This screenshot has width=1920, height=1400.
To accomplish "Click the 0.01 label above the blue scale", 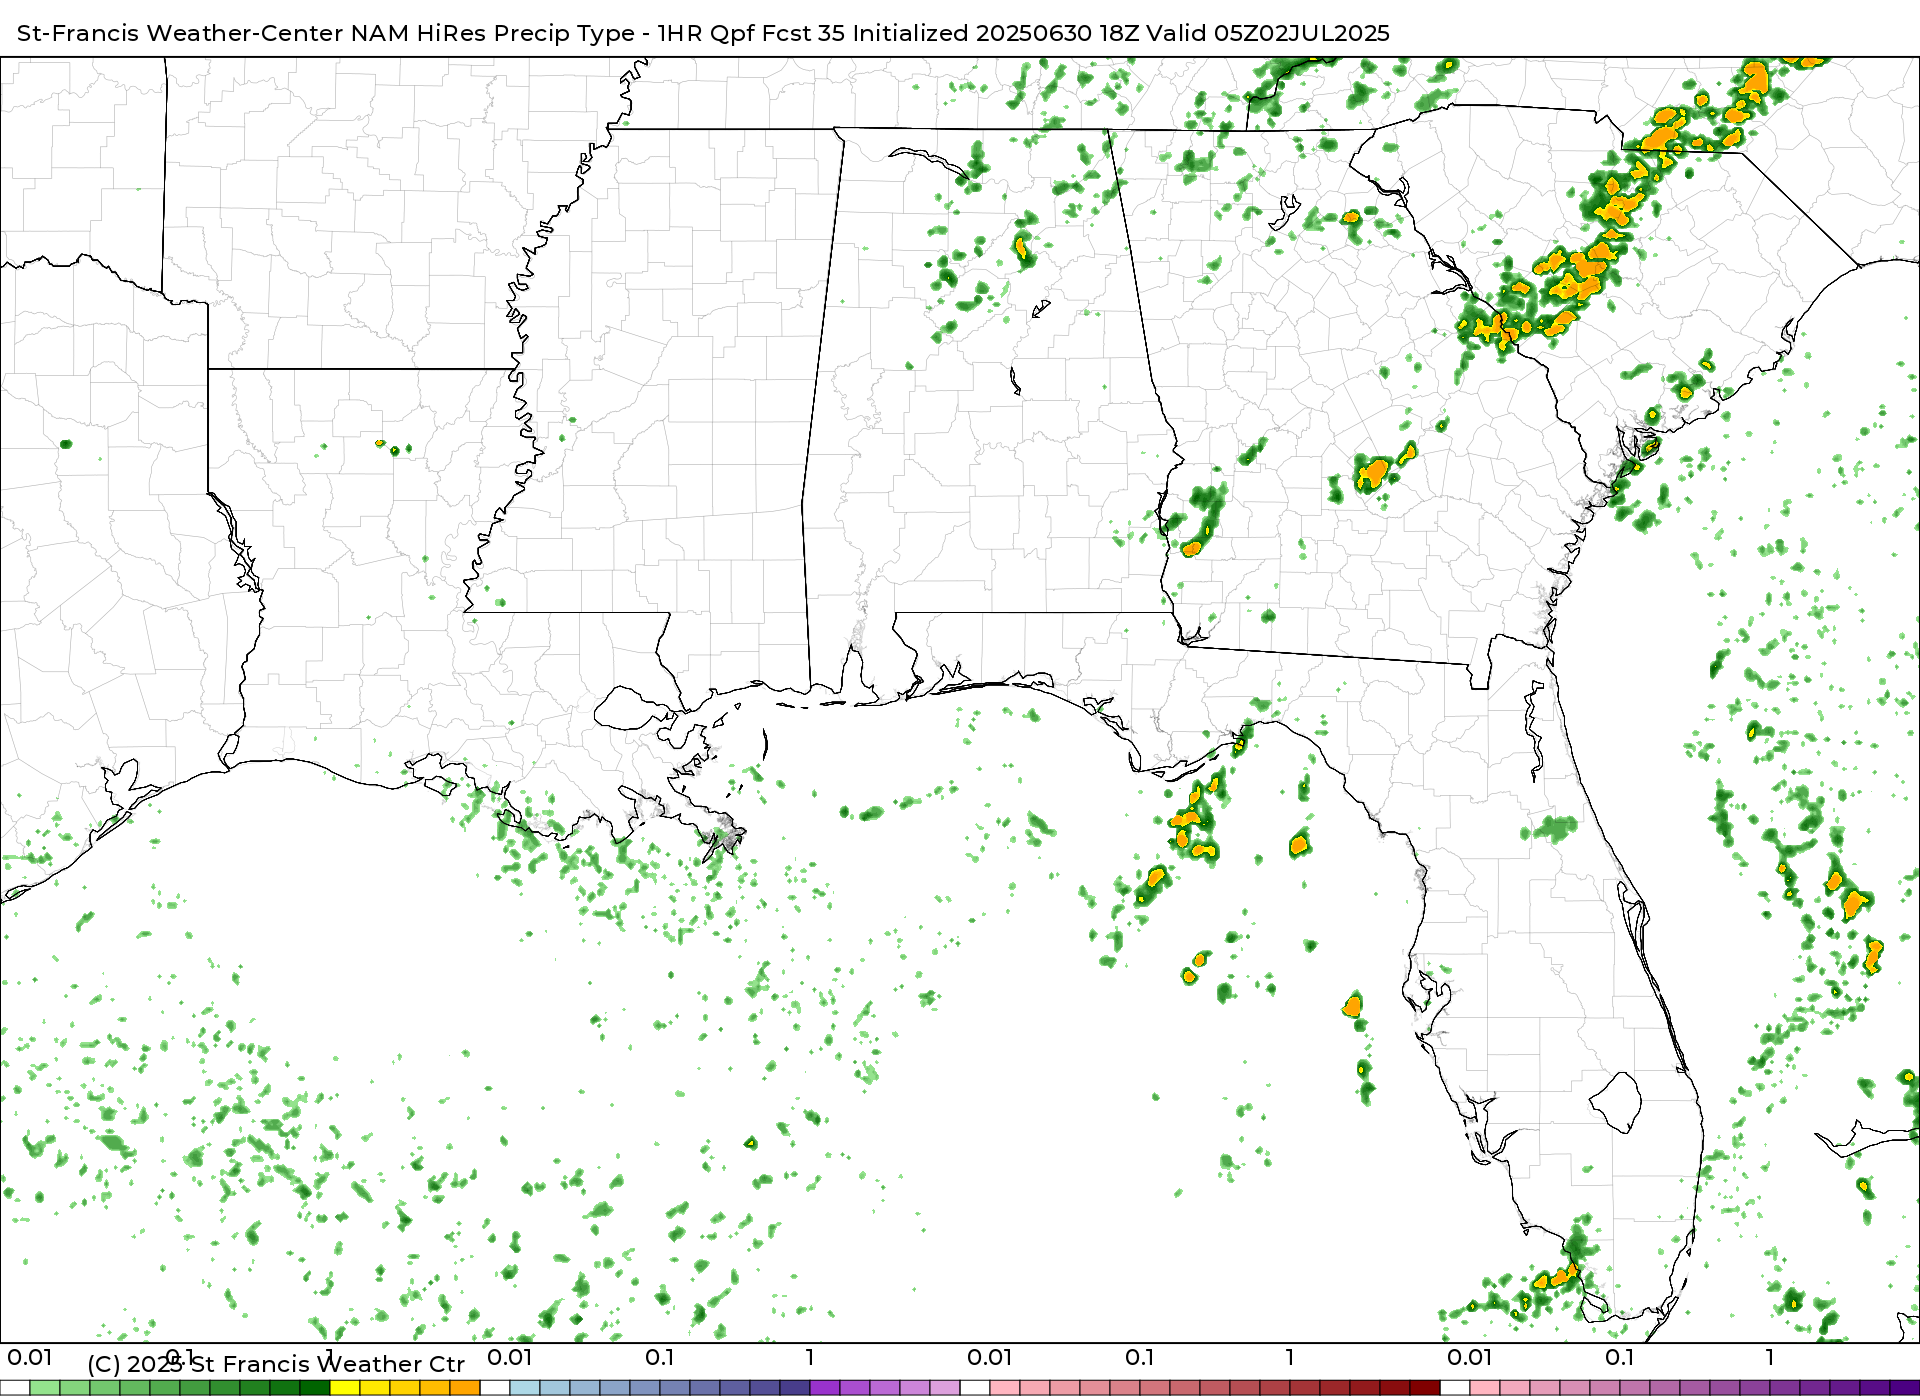I will [509, 1358].
